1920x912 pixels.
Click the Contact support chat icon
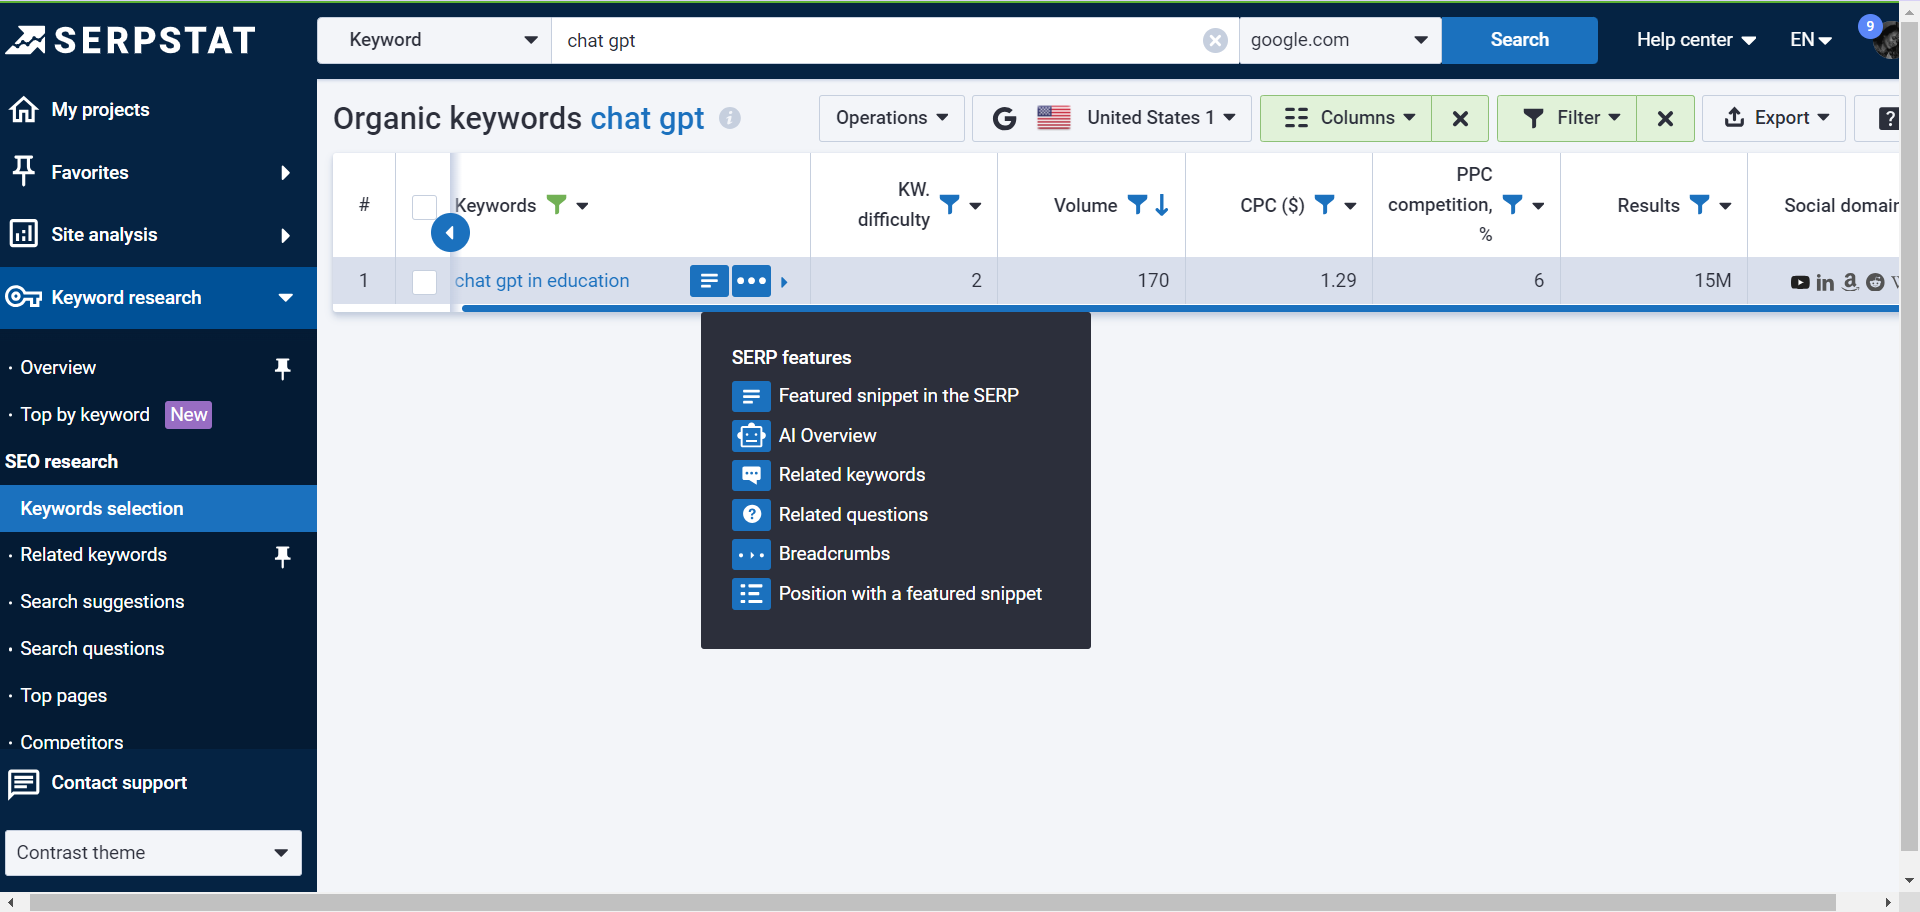point(24,784)
